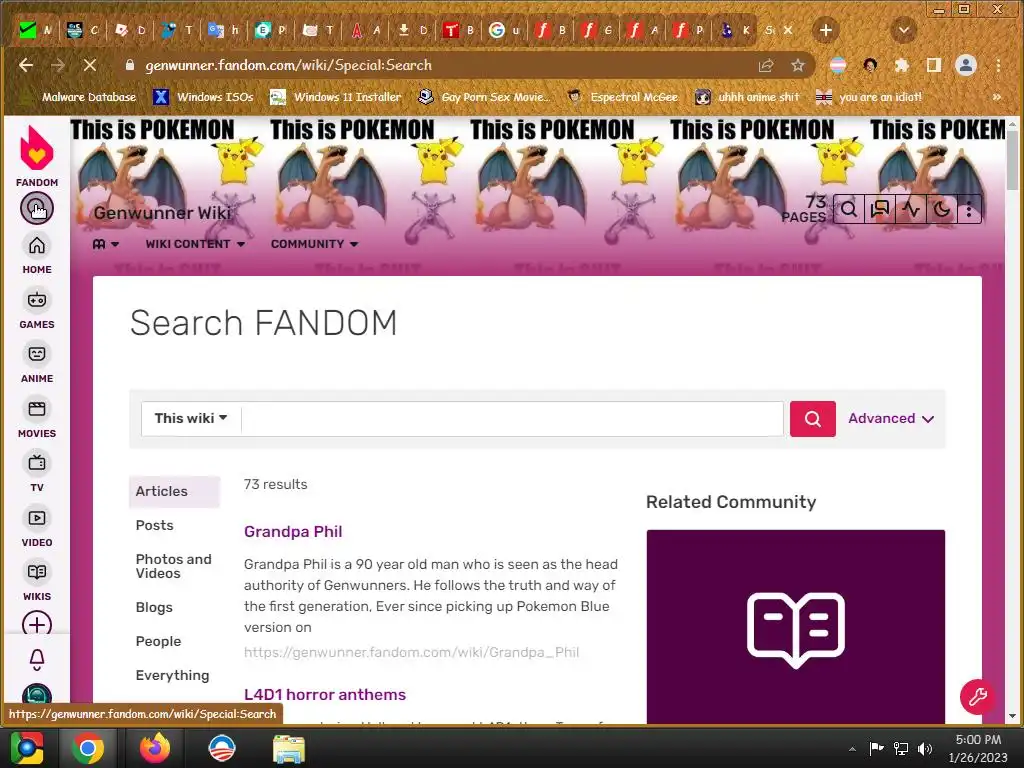Screen dimensions: 1024x768
Task: Open the TV section in the sidebar
Action: (37, 472)
